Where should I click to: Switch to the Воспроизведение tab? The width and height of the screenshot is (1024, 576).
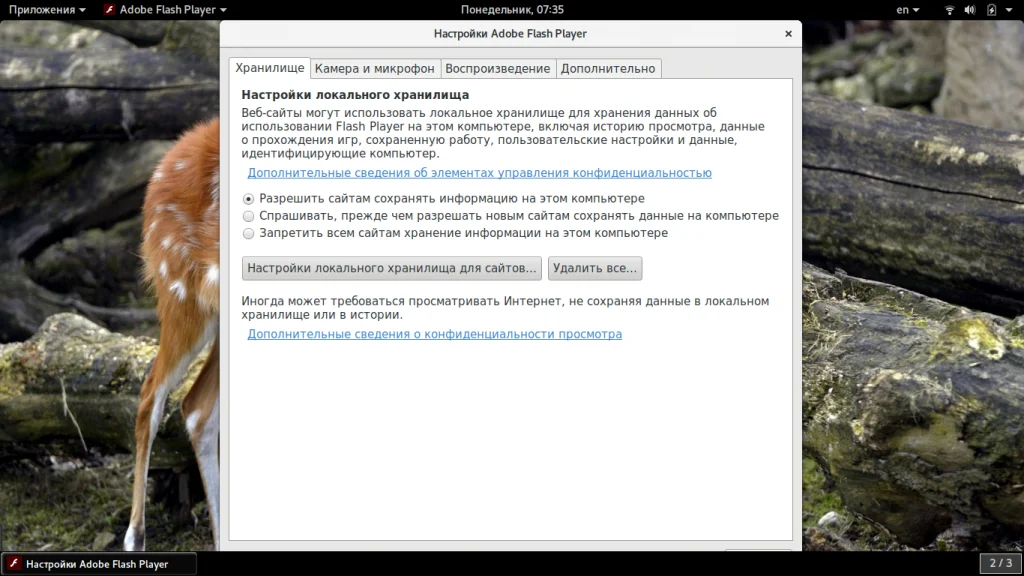click(498, 69)
